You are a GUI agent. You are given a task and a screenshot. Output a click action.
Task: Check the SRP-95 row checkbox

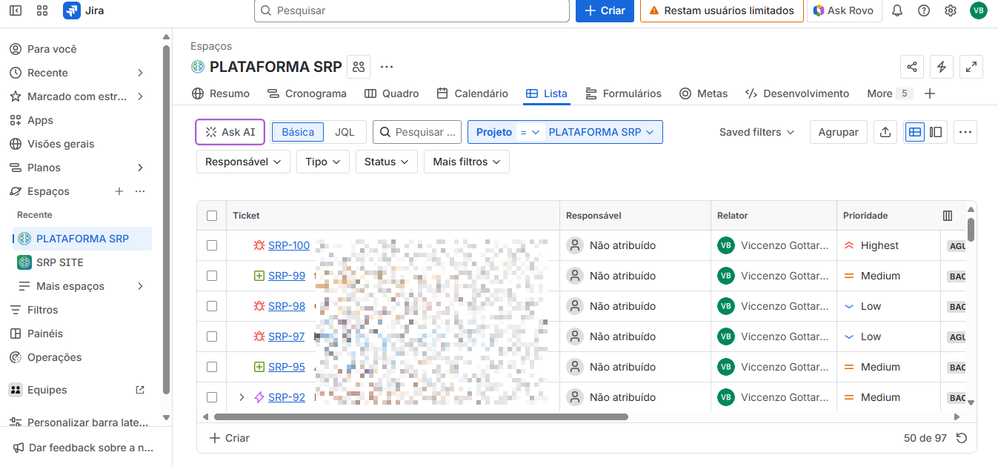click(x=212, y=367)
